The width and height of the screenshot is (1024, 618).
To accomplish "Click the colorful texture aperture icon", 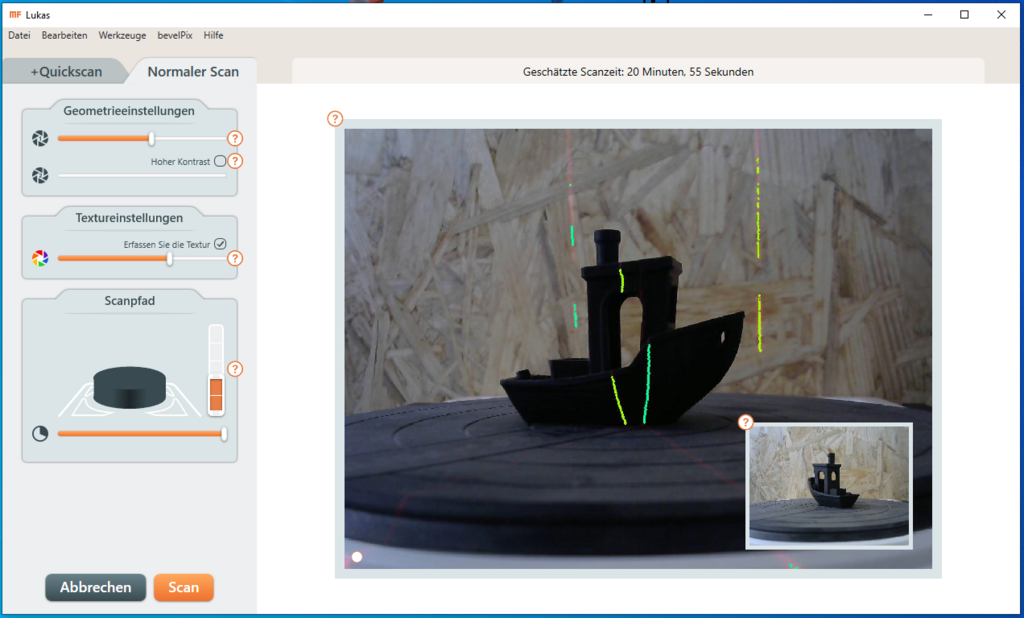I will pyautogui.click(x=40, y=259).
